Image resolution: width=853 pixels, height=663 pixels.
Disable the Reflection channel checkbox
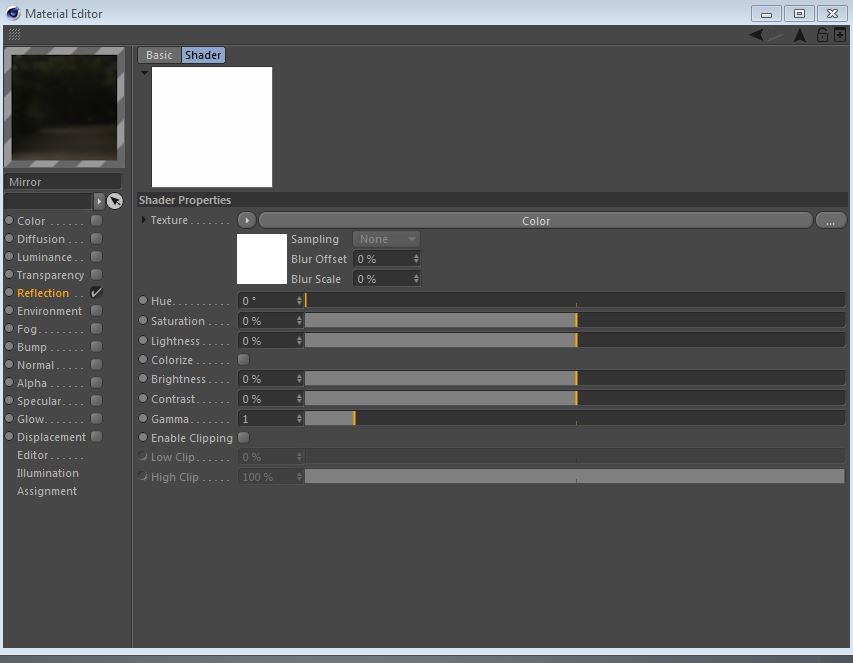97,292
